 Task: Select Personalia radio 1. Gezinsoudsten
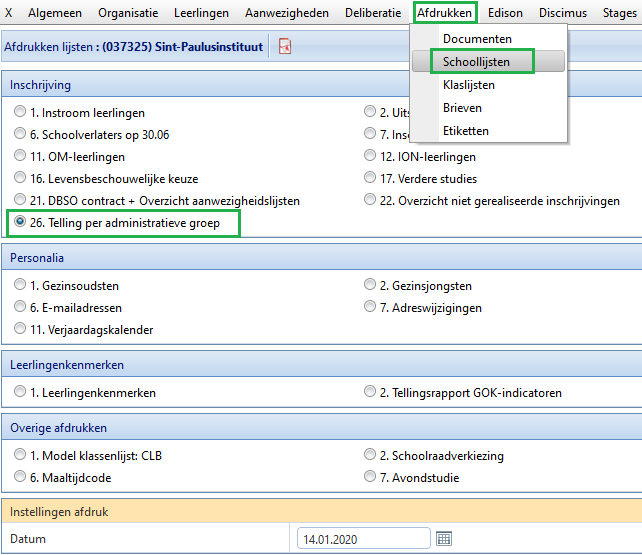tap(20, 284)
